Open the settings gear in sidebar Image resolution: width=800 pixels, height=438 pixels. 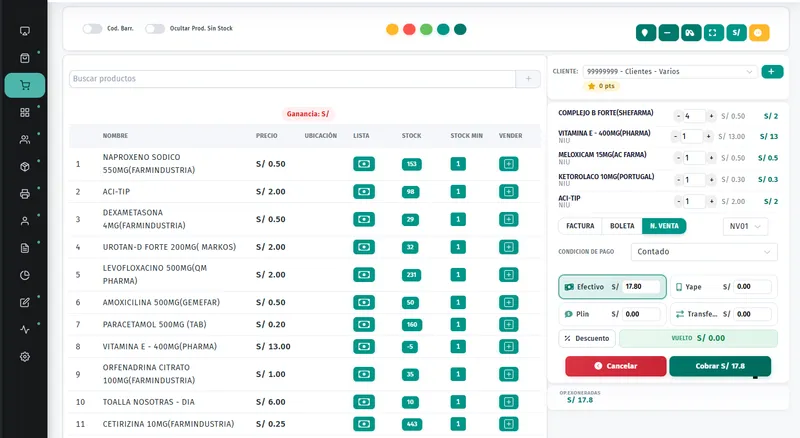click(x=24, y=357)
